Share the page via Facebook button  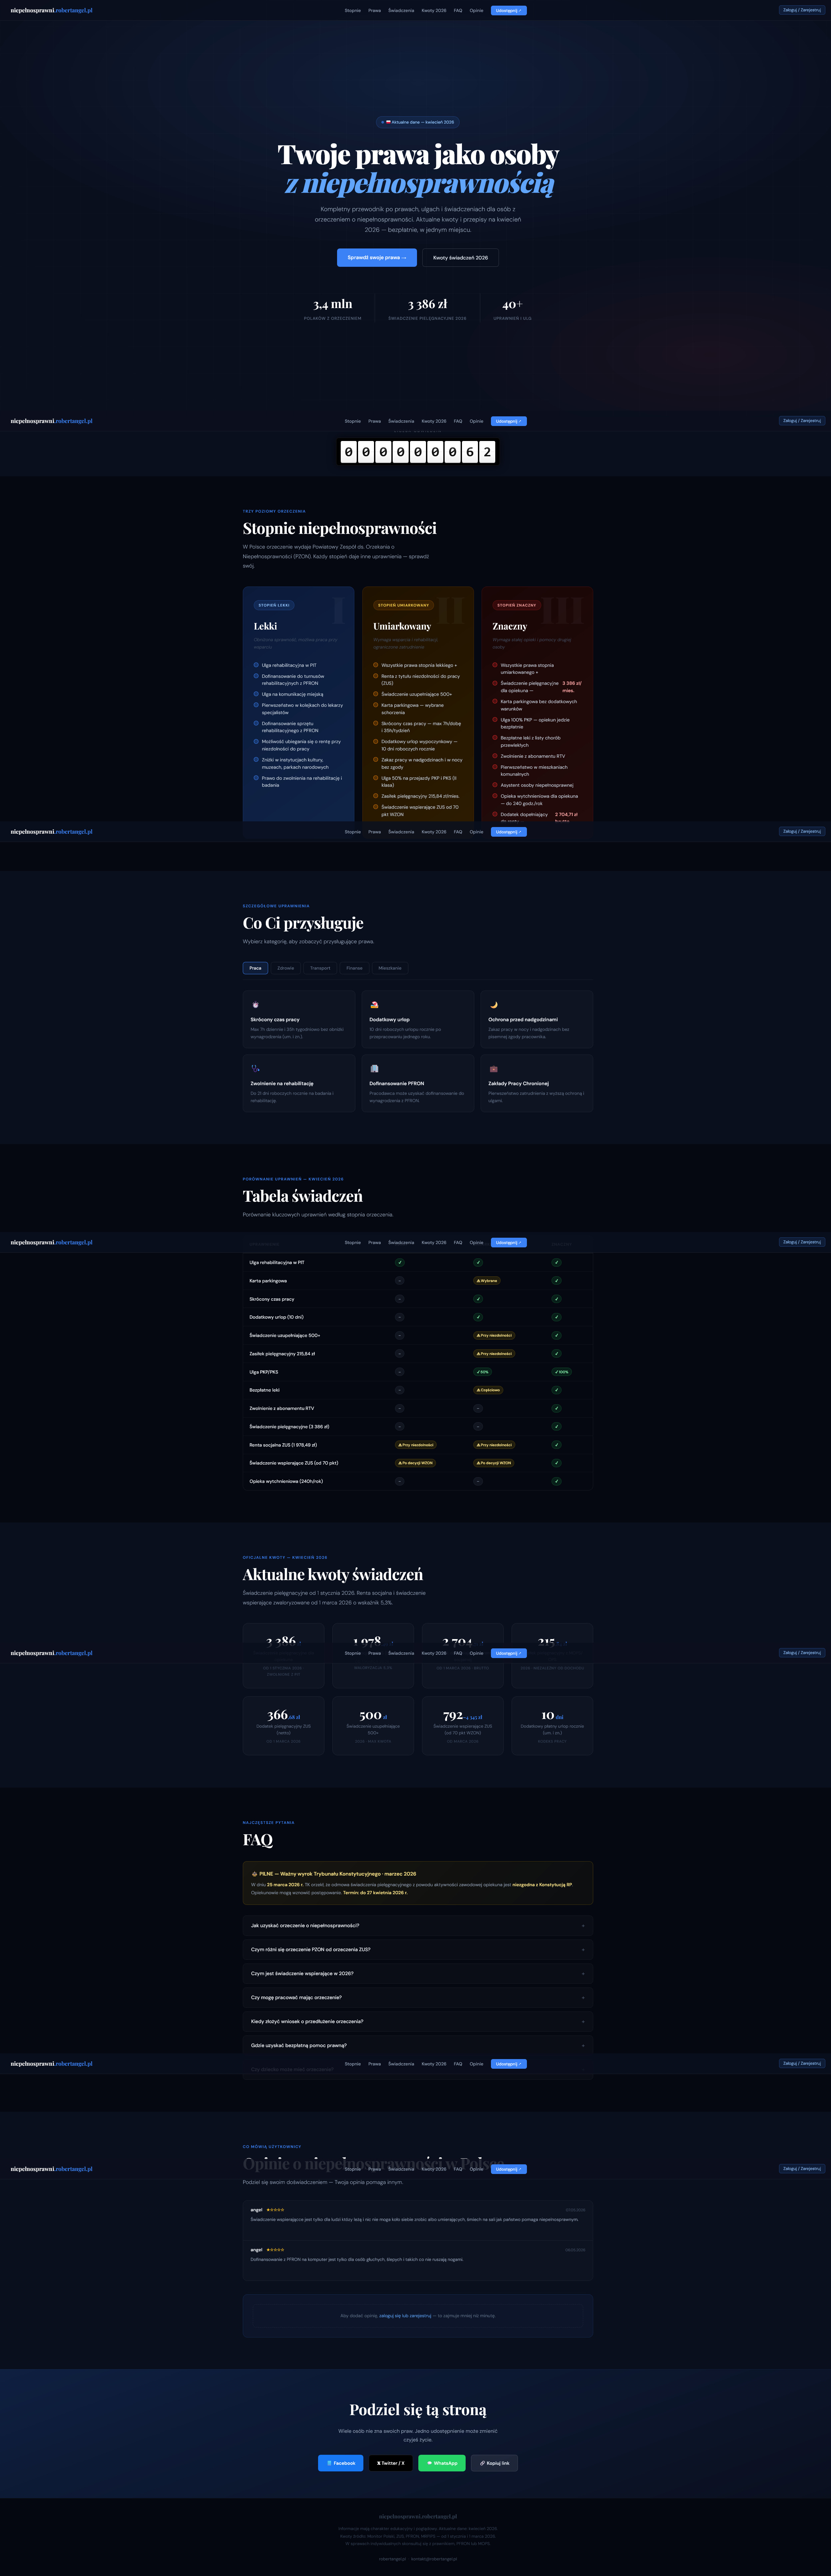(341, 2463)
